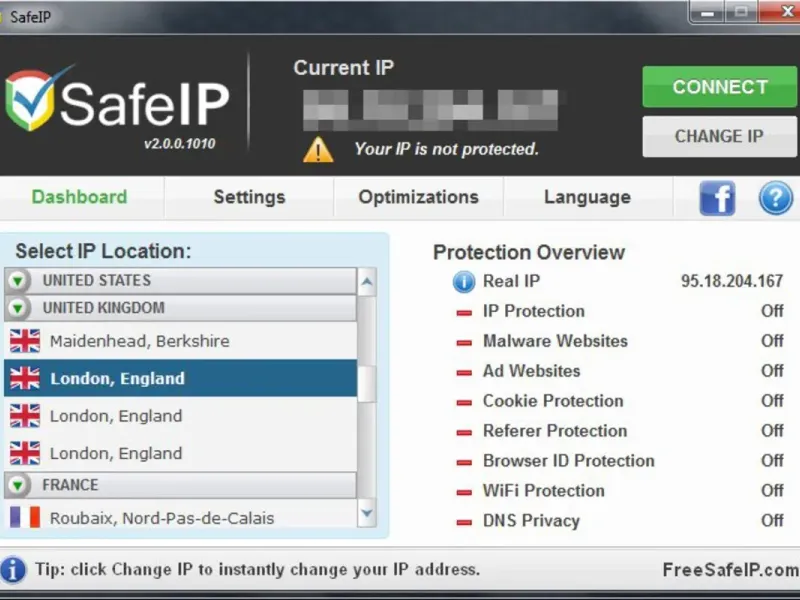Click the Real IP info icon

coord(464,281)
